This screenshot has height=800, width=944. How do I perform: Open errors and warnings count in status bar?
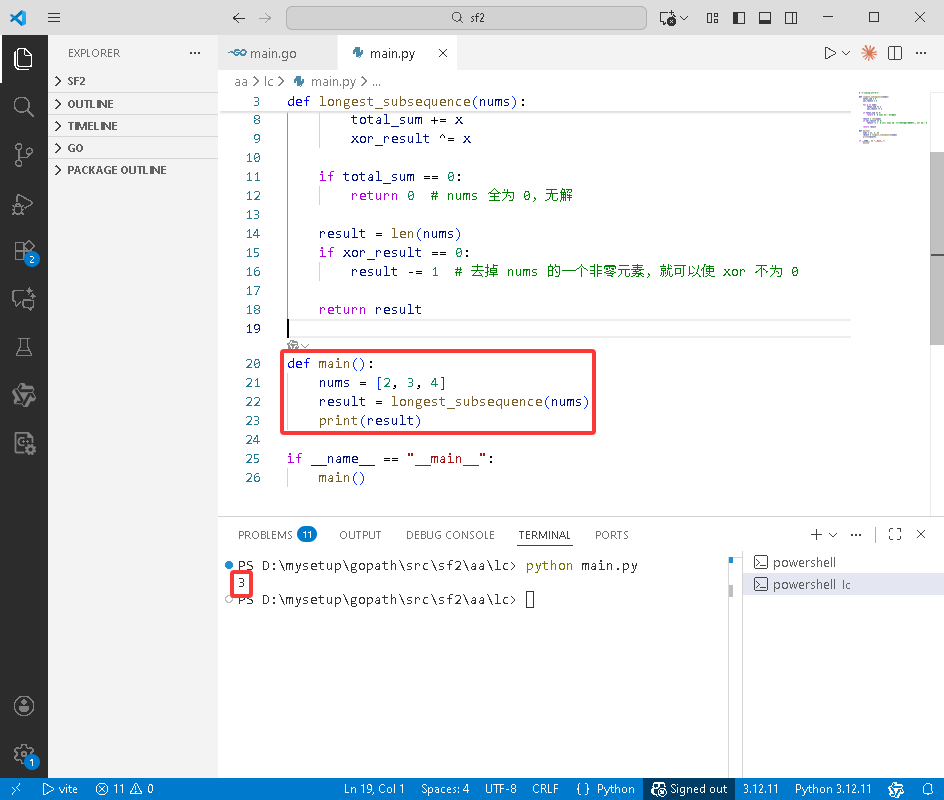pyautogui.click(x=125, y=789)
